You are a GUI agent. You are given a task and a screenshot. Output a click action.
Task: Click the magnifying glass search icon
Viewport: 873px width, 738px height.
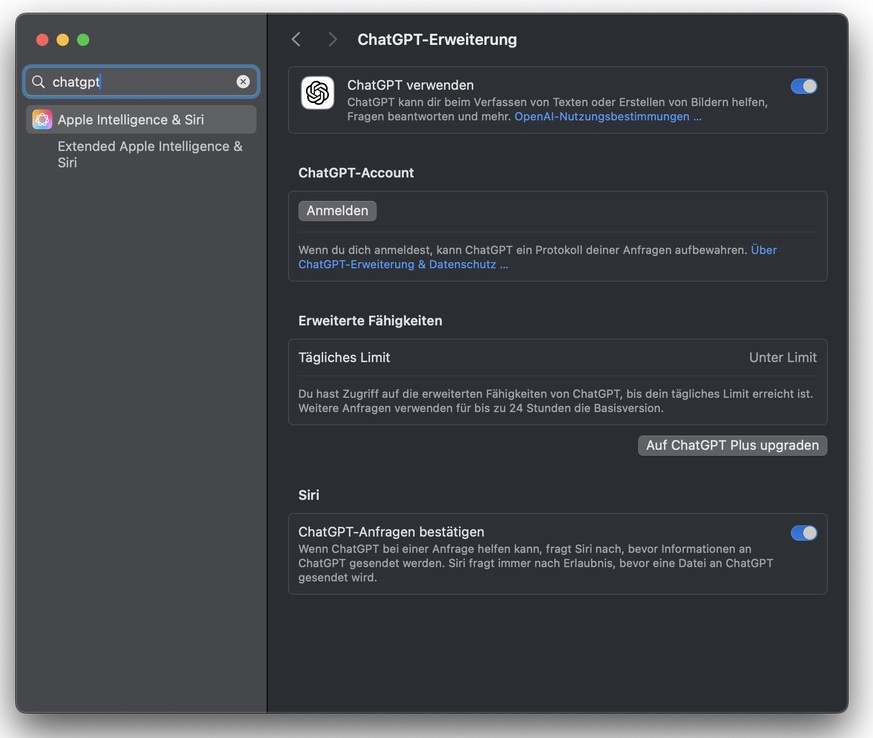39,82
